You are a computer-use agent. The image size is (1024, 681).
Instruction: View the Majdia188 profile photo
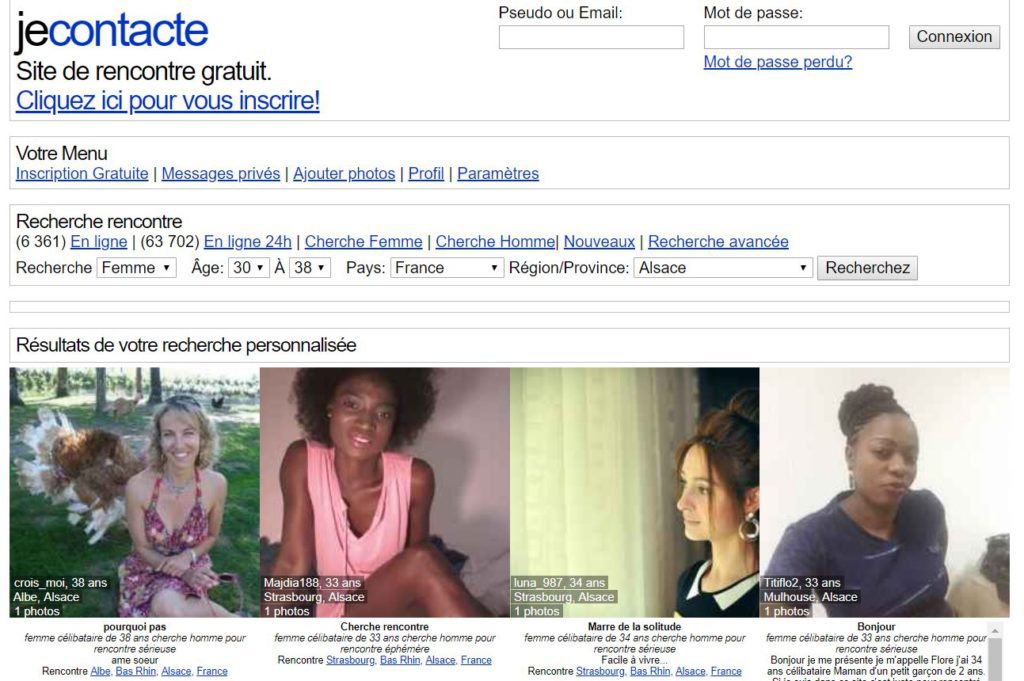[x=385, y=492]
